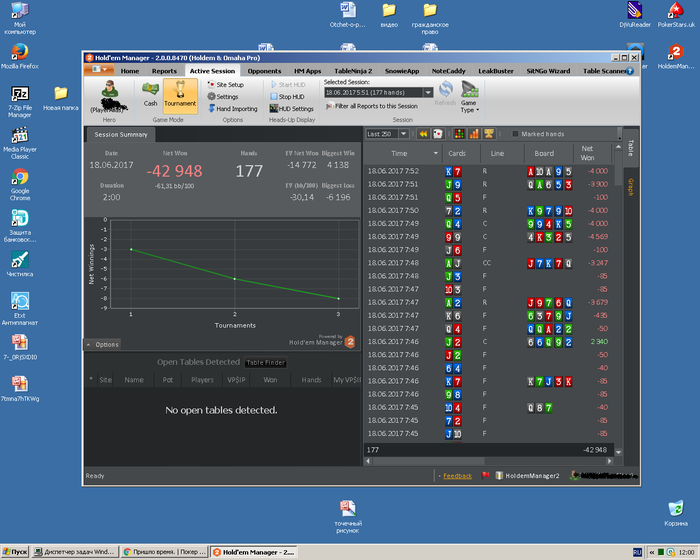The image size is (700, 560).
Task: Open Settings in Options group
Action: click(x=223, y=96)
